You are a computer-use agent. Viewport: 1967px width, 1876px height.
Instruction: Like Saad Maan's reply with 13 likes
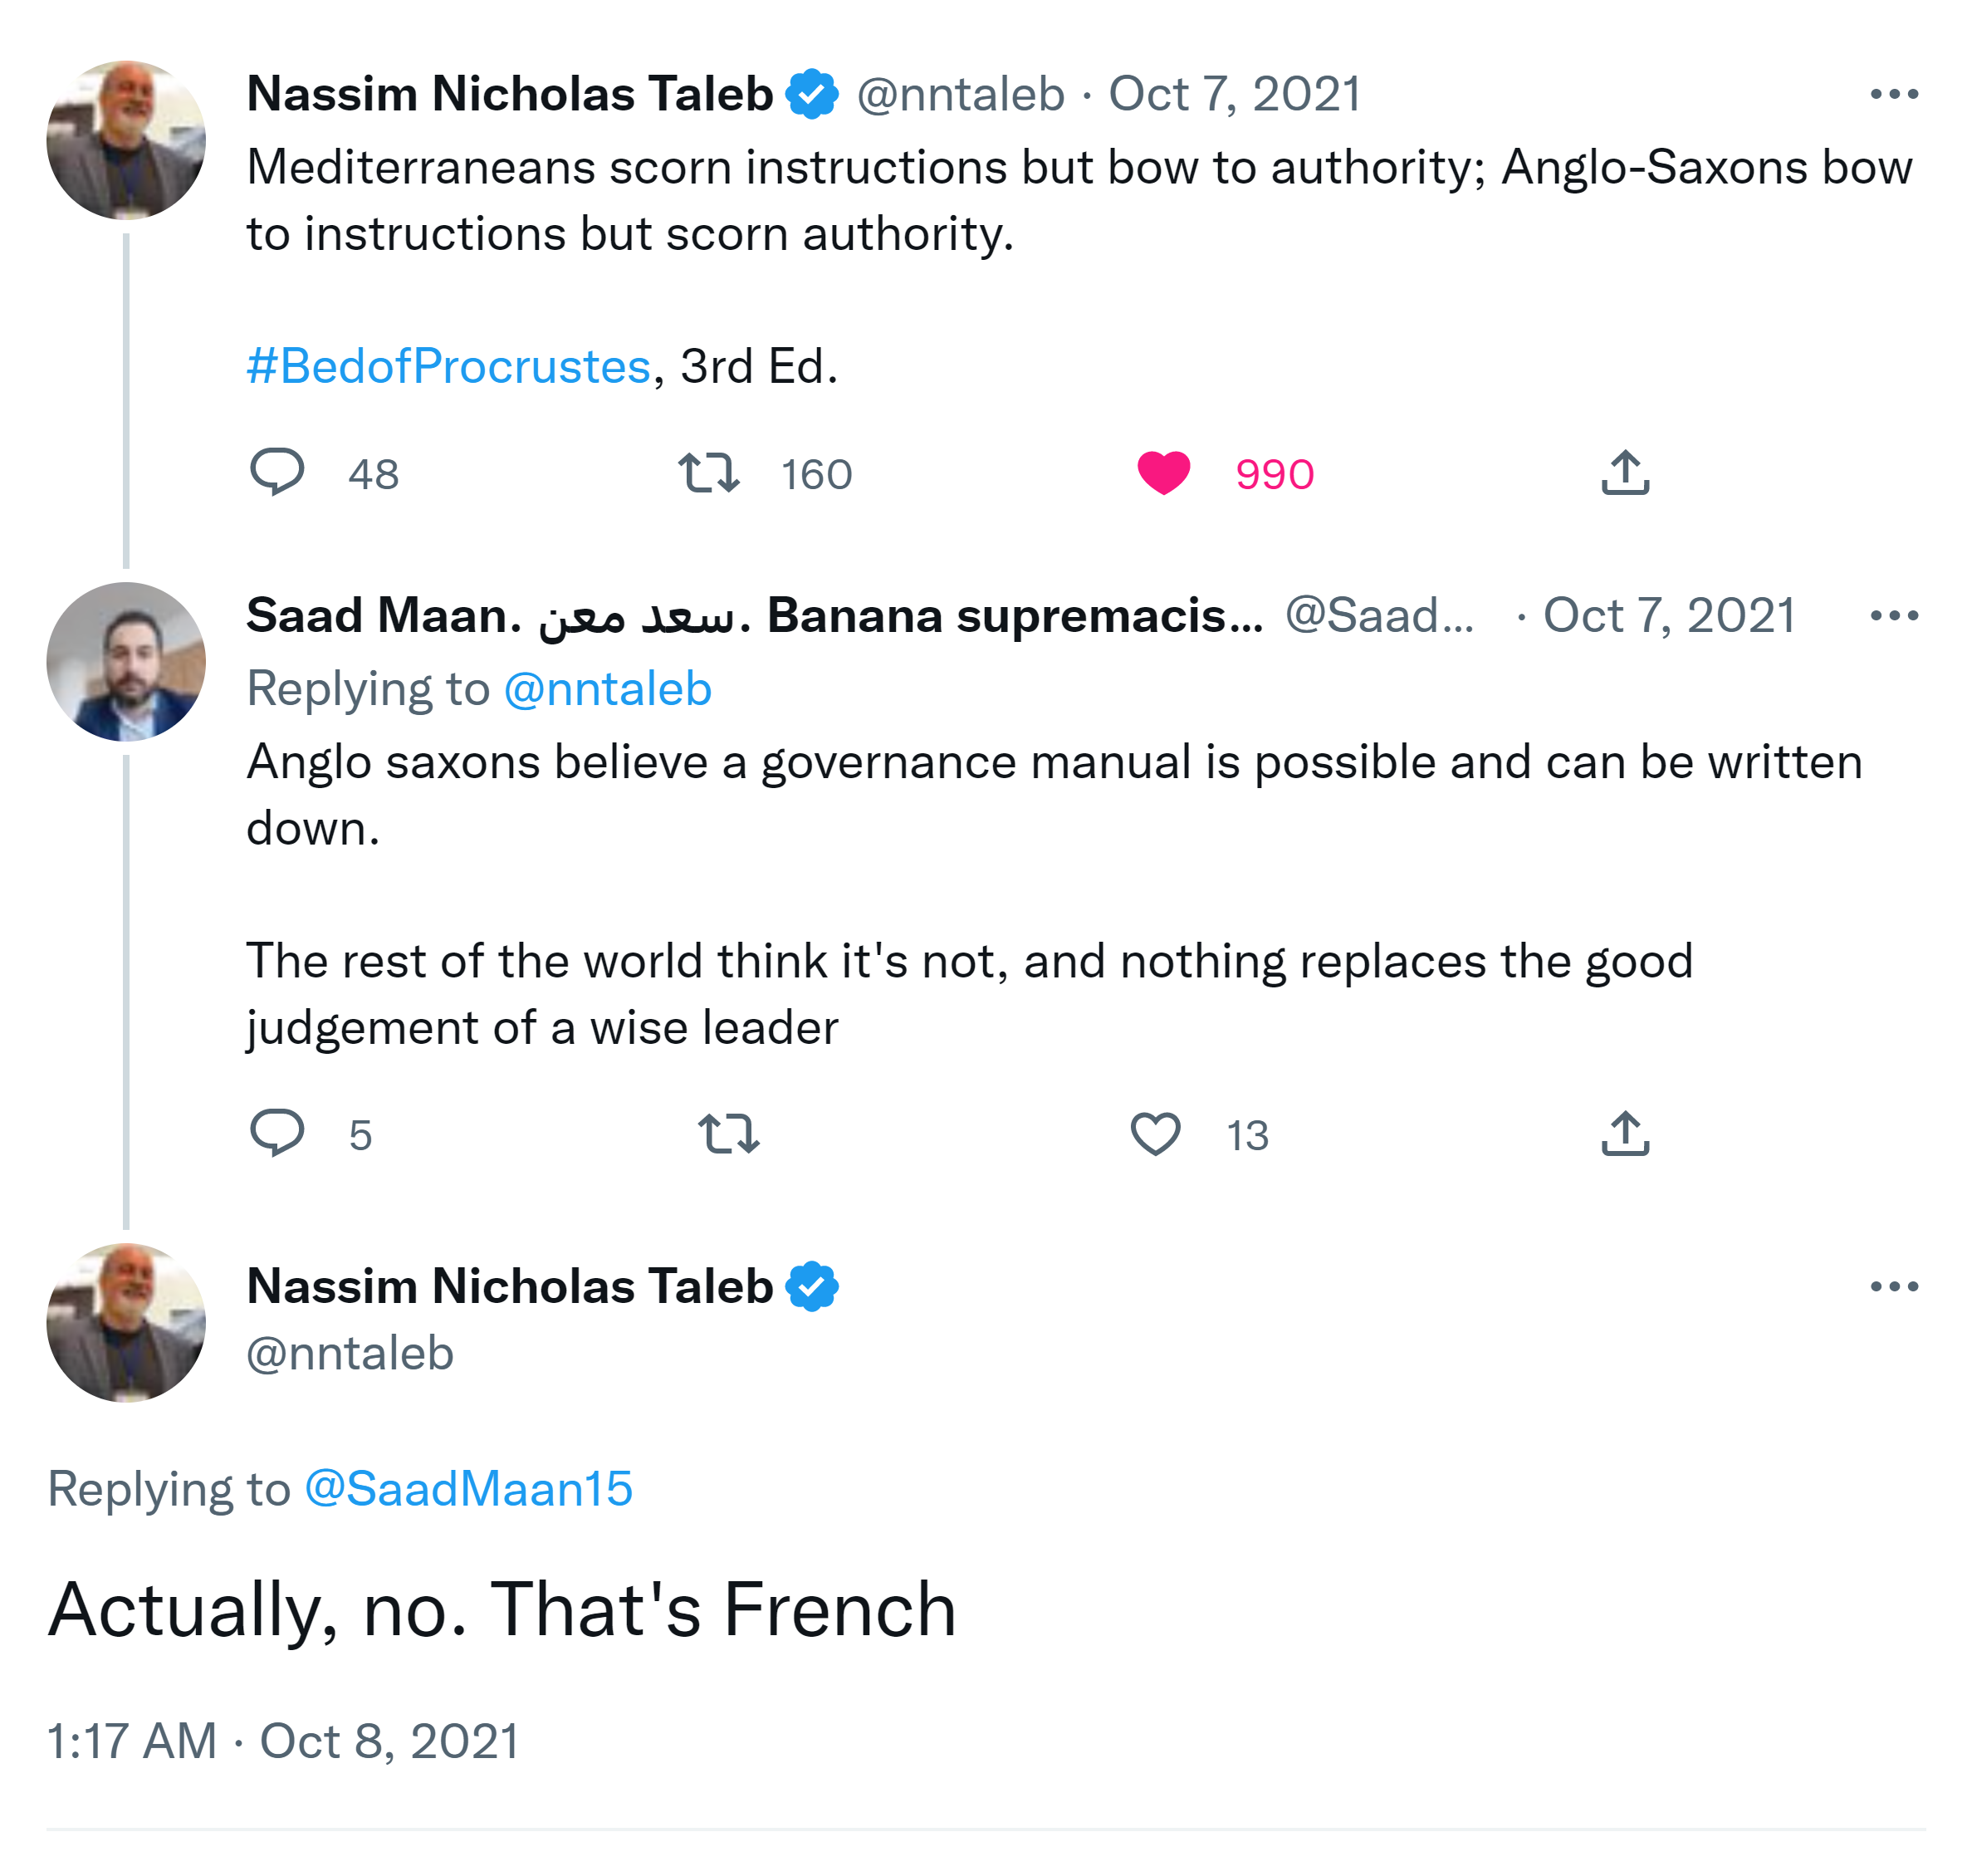click(x=1155, y=1133)
